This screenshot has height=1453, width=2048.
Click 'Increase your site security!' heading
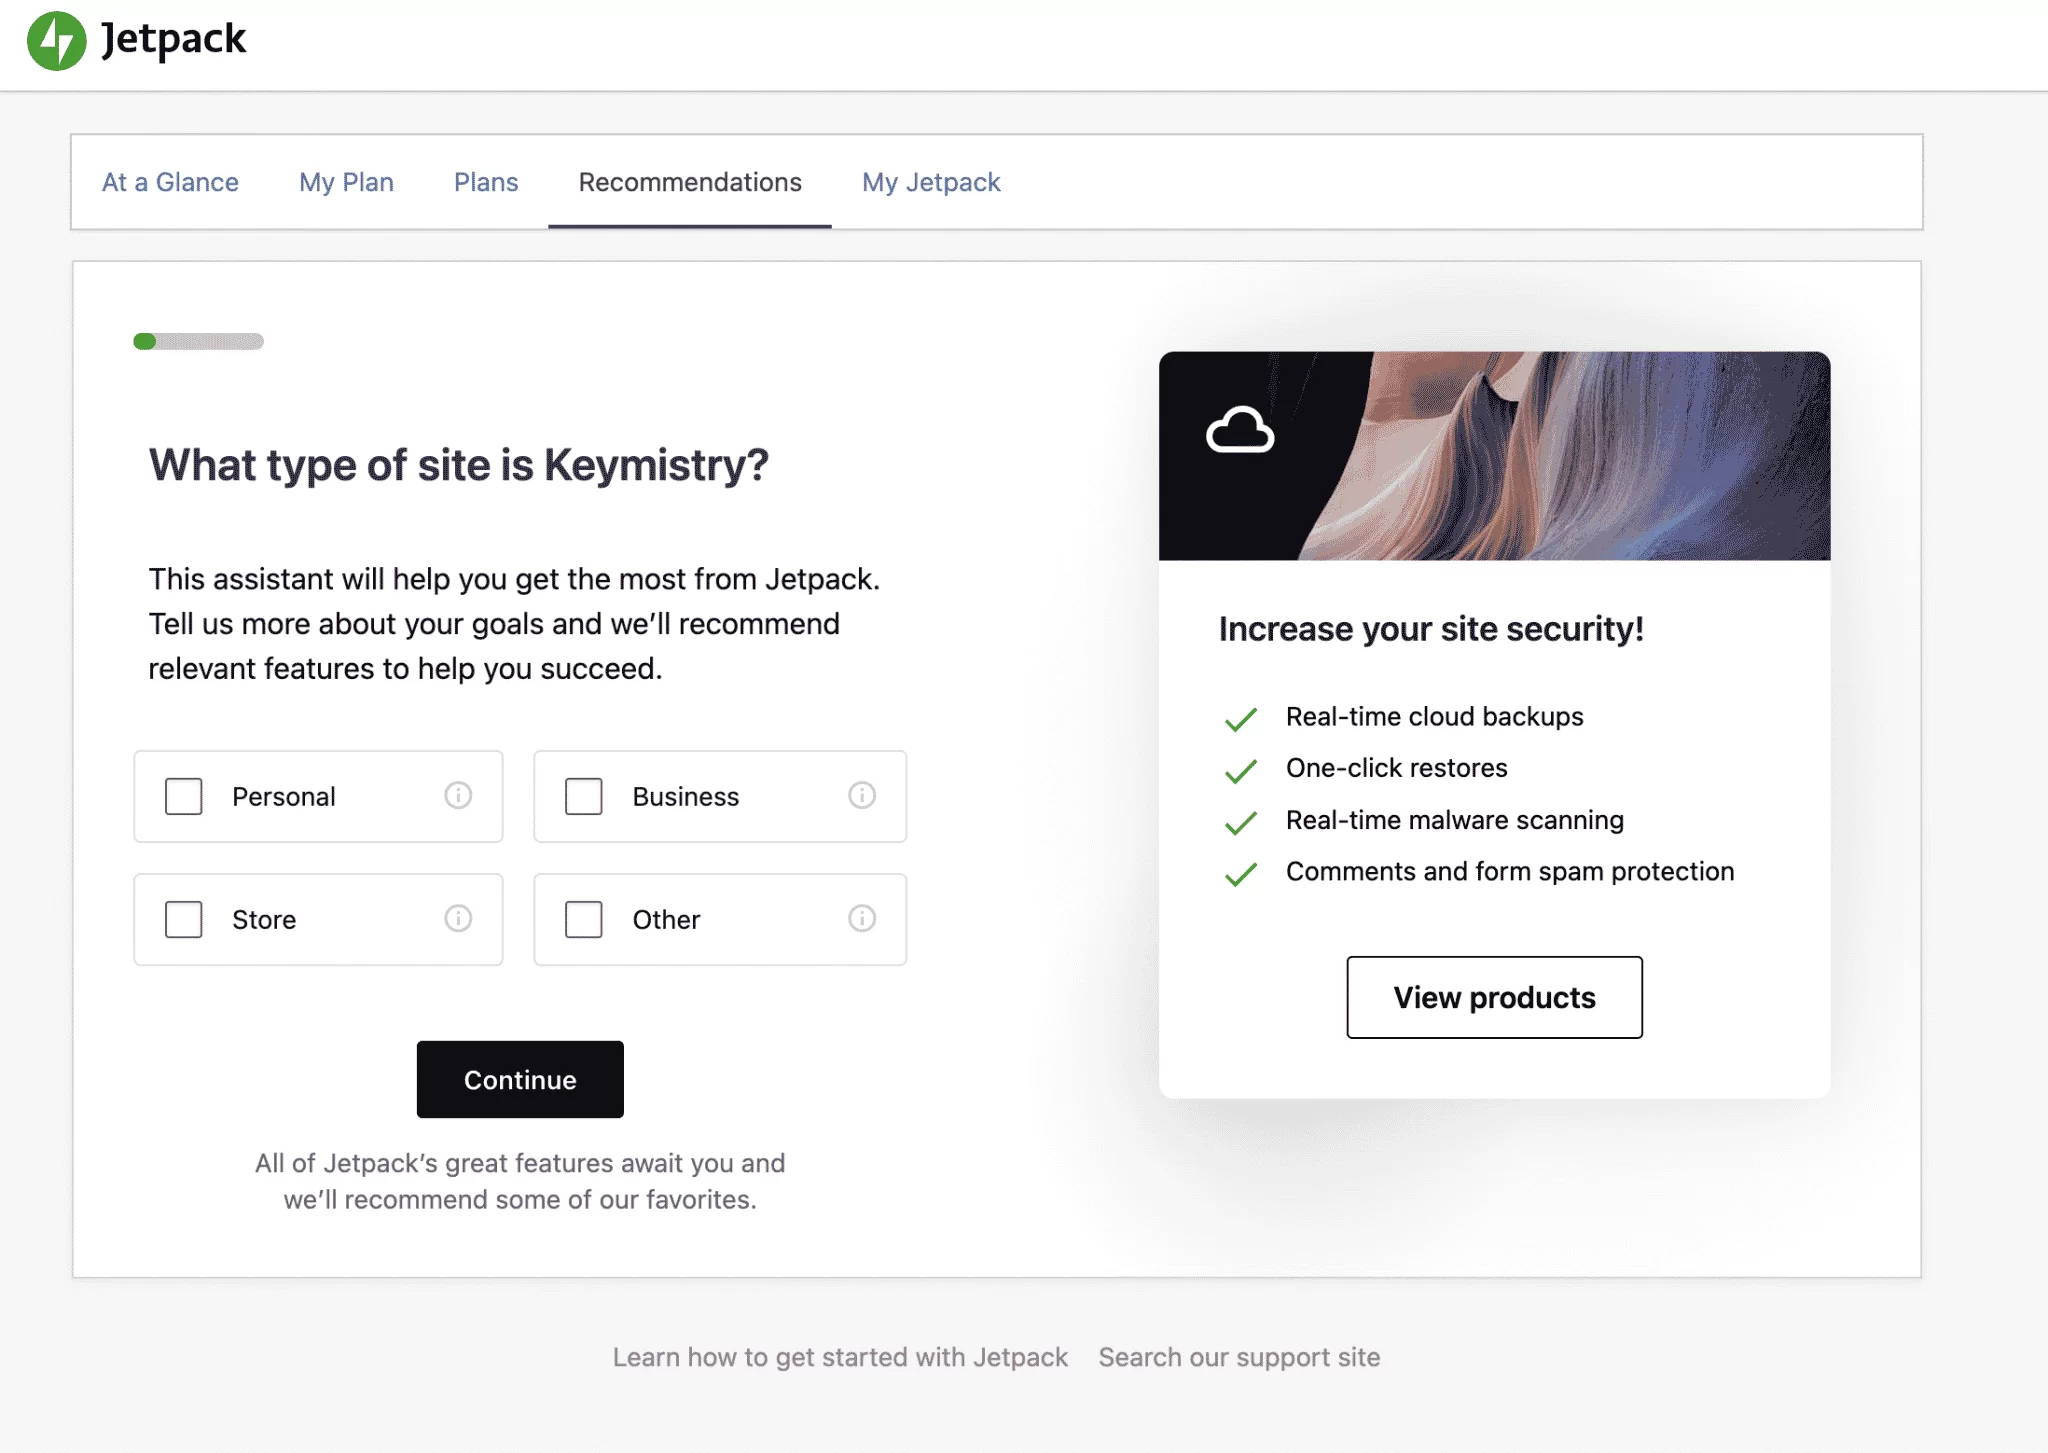(1431, 629)
